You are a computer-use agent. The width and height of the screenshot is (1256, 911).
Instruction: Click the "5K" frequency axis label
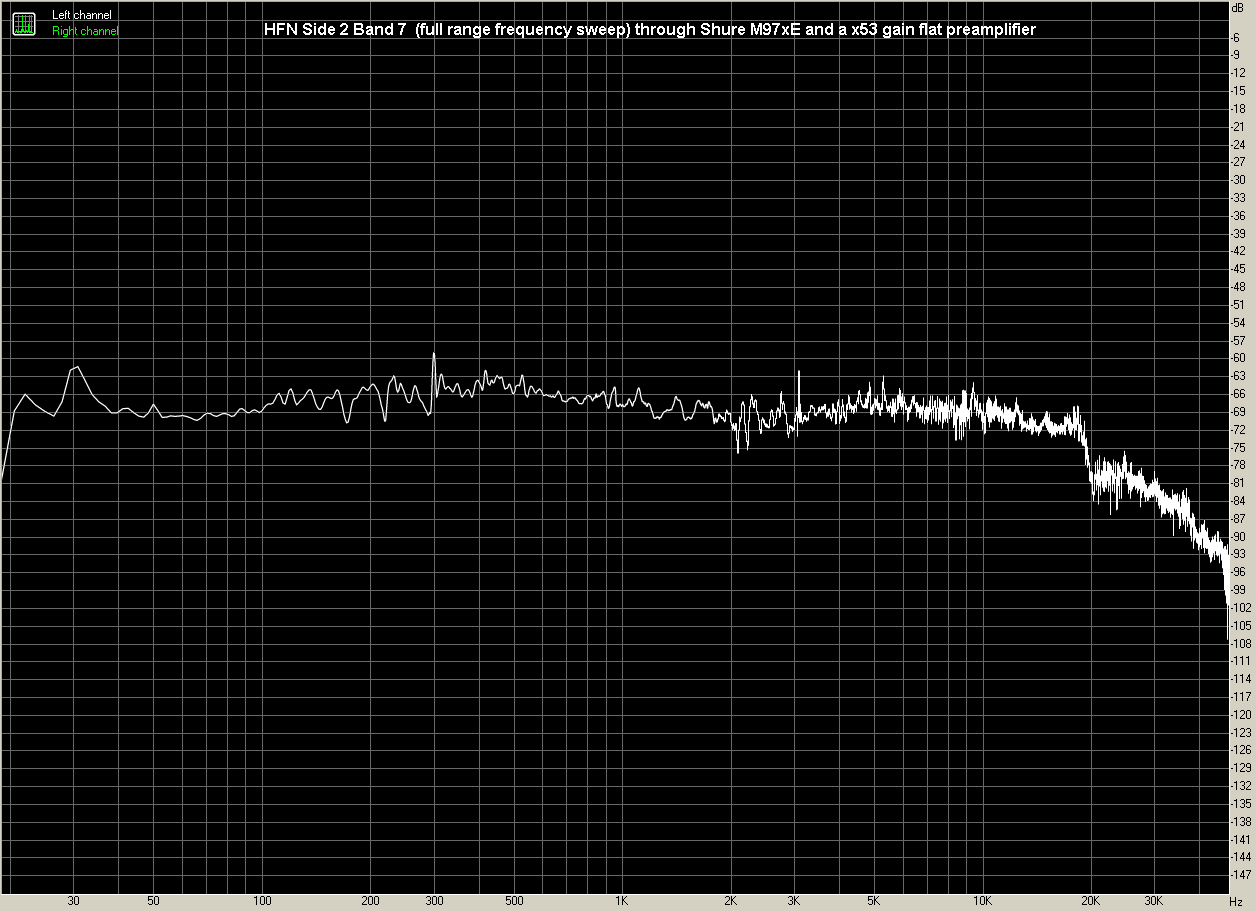874,902
